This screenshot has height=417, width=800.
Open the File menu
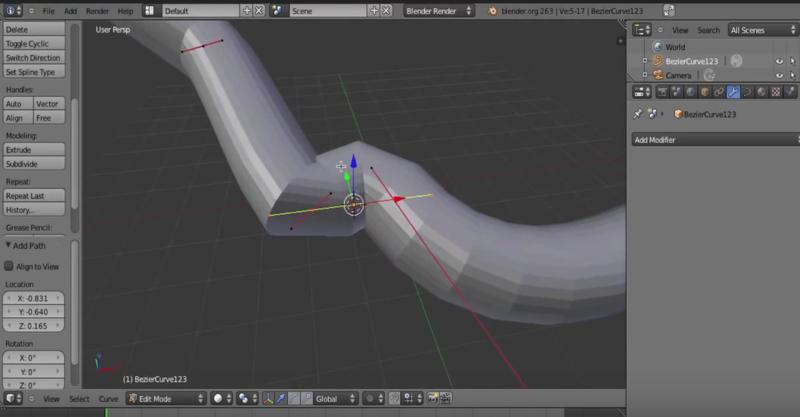click(48, 11)
